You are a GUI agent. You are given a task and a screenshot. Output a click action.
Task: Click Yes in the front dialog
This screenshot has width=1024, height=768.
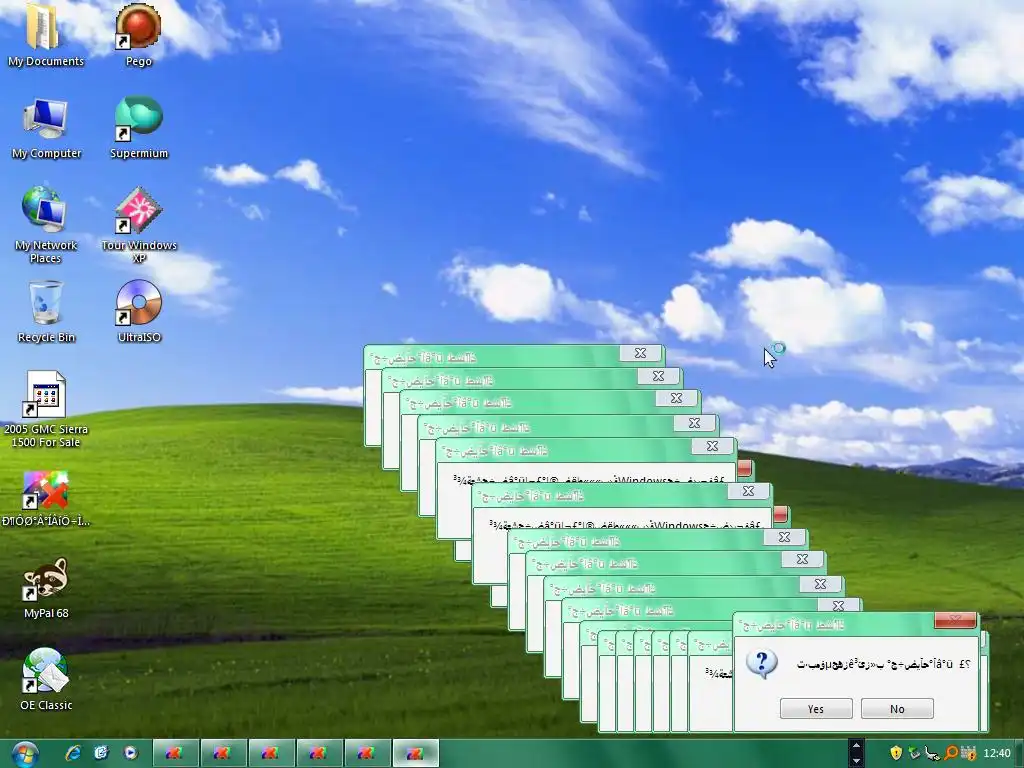816,709
